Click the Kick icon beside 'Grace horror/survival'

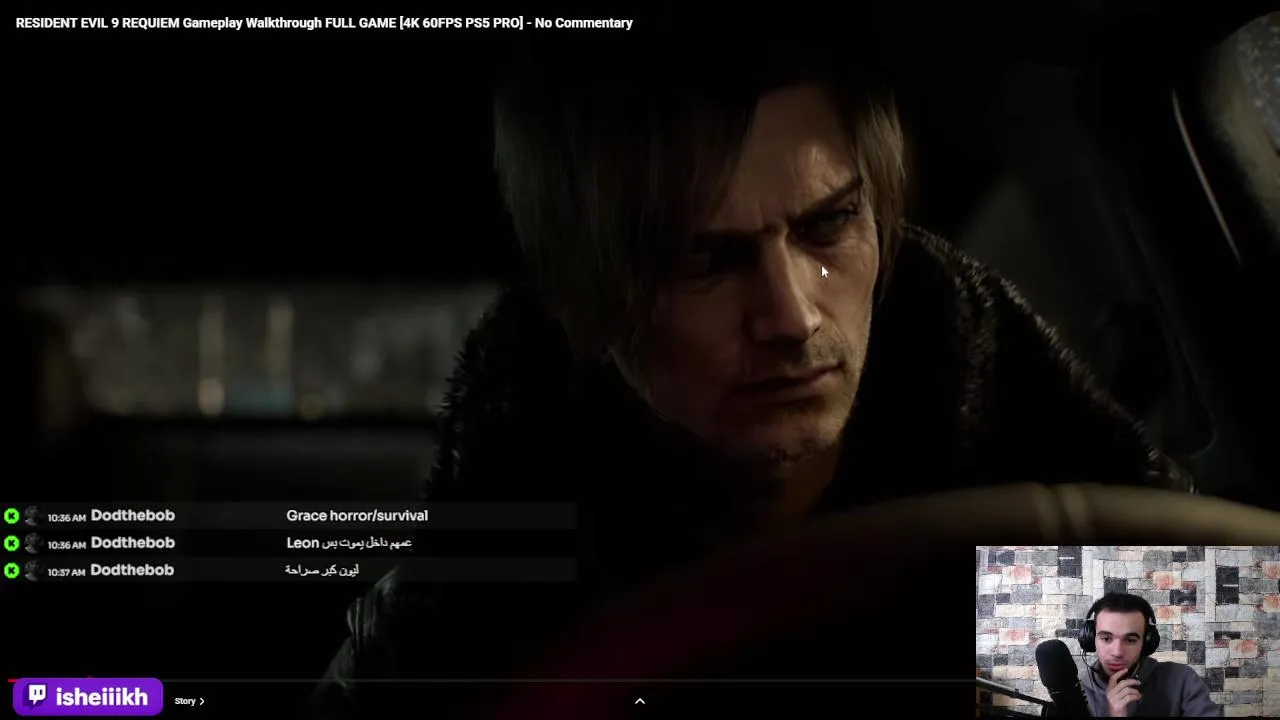tap(11, 516)
